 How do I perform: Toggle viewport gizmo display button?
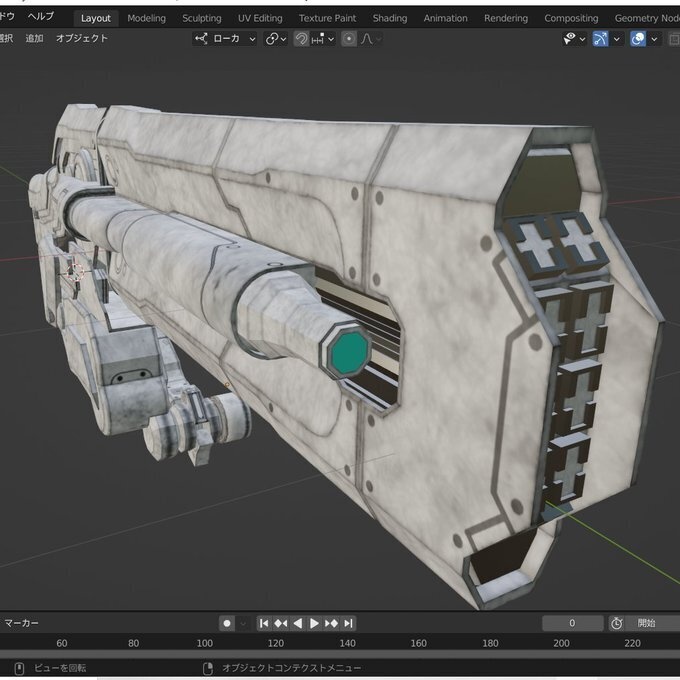(x=600, y=39)
